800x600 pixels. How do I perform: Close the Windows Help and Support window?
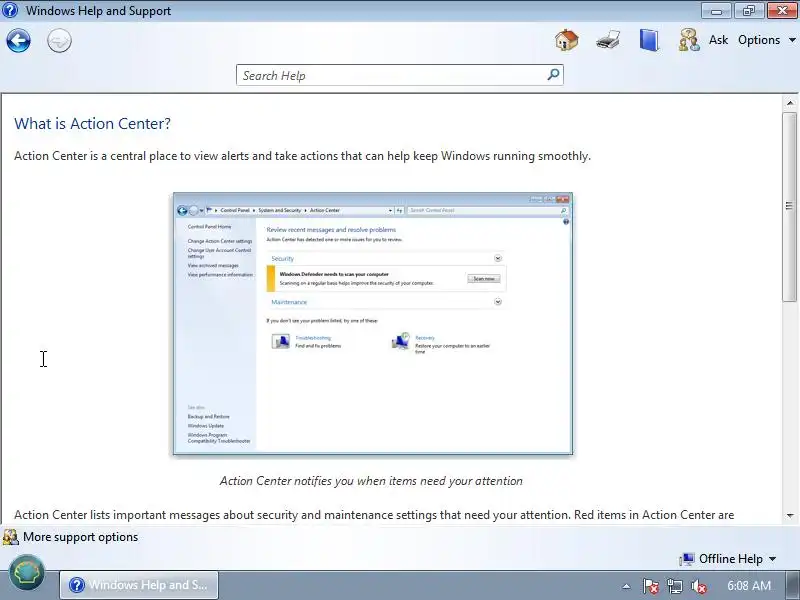[x=782, y=10]
